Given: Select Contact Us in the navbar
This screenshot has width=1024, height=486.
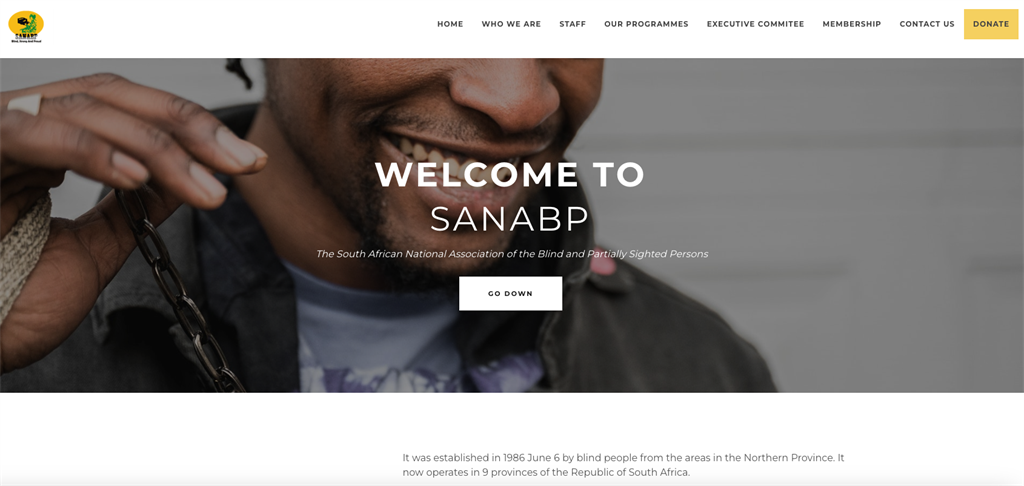Looking at the screenshot, I should click(927, 24).
